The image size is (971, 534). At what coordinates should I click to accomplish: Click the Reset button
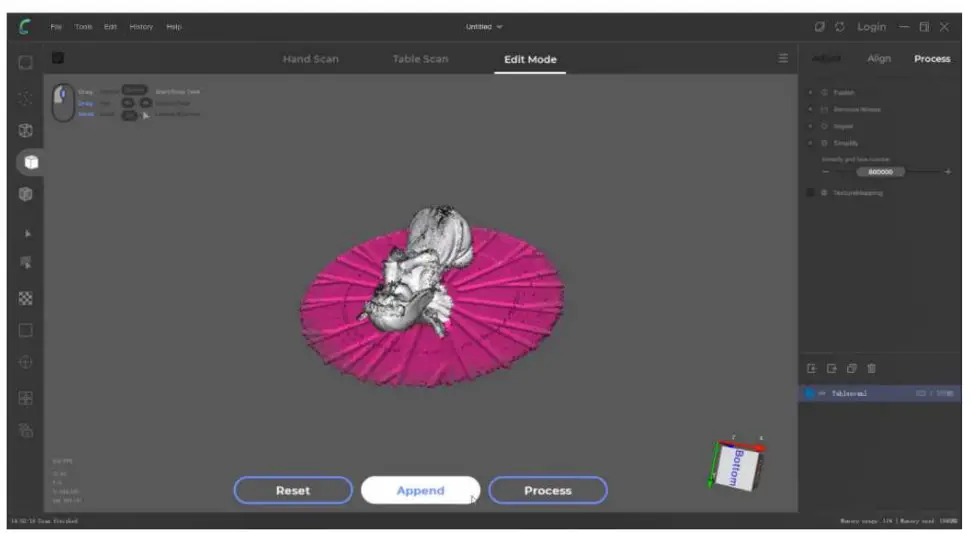pos(293,491)
